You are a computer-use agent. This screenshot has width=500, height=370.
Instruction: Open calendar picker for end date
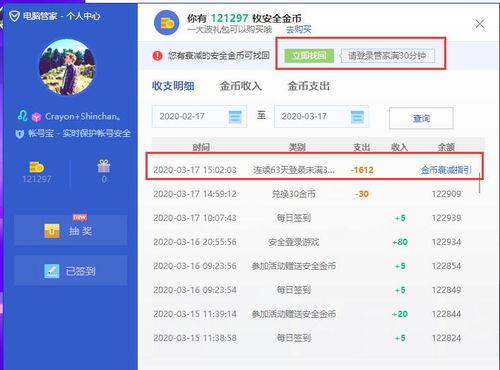[357, 117]
